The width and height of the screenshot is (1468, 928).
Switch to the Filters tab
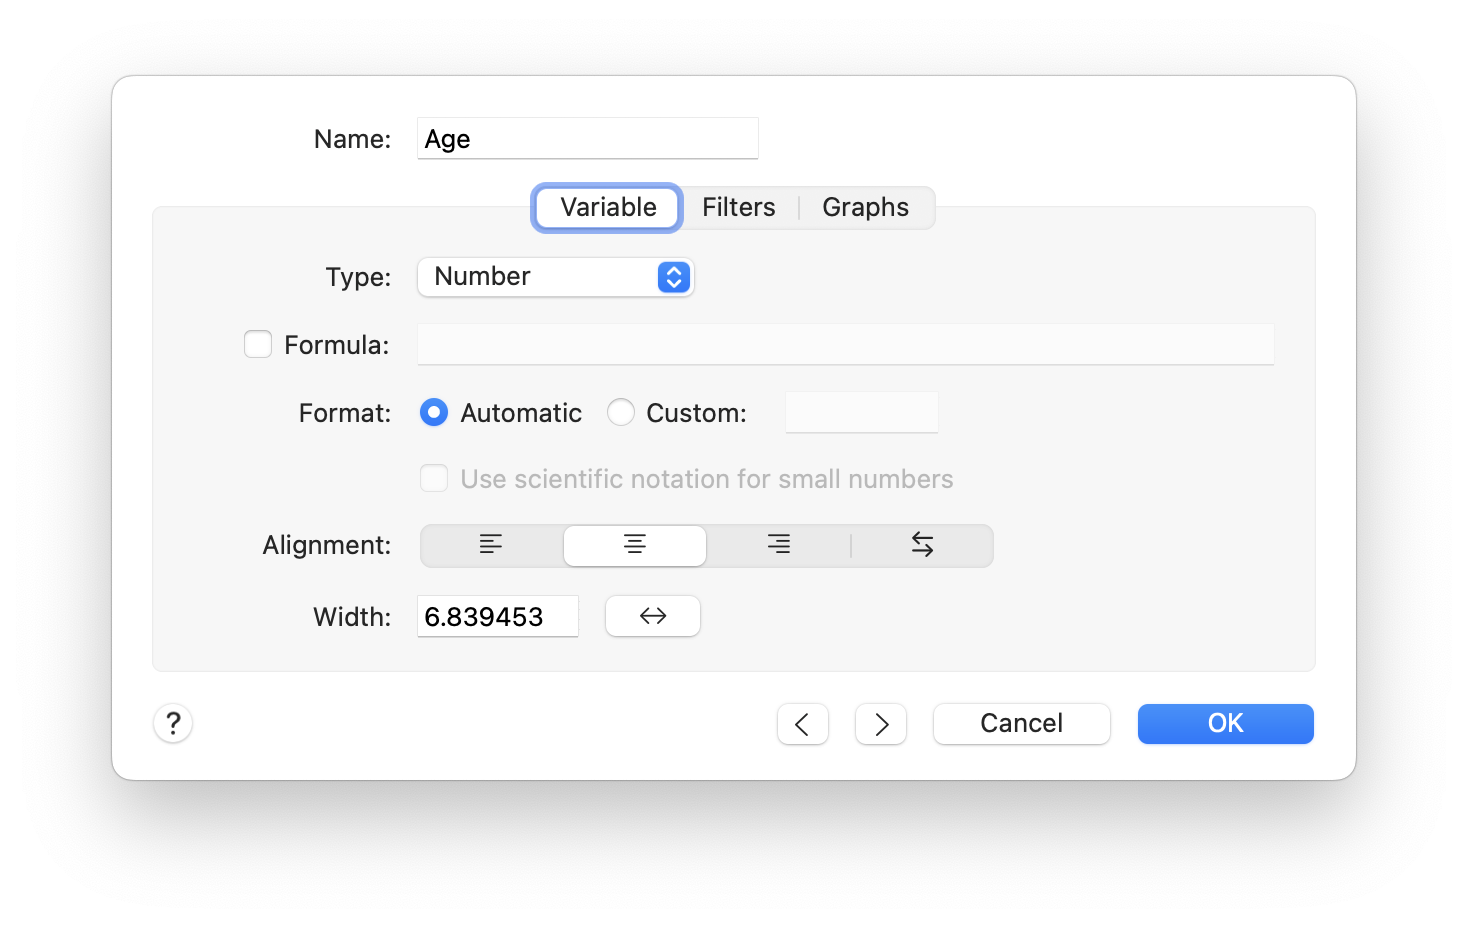[x=738, y=207]
